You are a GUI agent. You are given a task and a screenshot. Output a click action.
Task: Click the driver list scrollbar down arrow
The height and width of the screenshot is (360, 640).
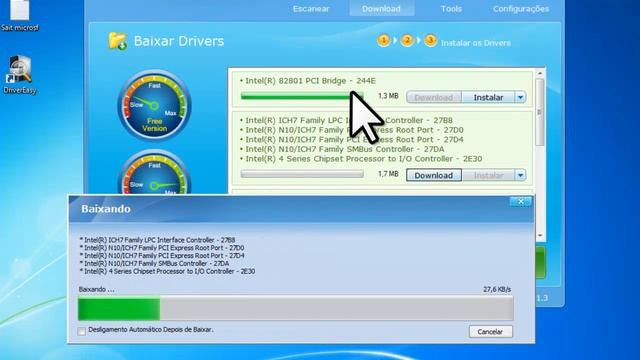click(x=540, y=236)
